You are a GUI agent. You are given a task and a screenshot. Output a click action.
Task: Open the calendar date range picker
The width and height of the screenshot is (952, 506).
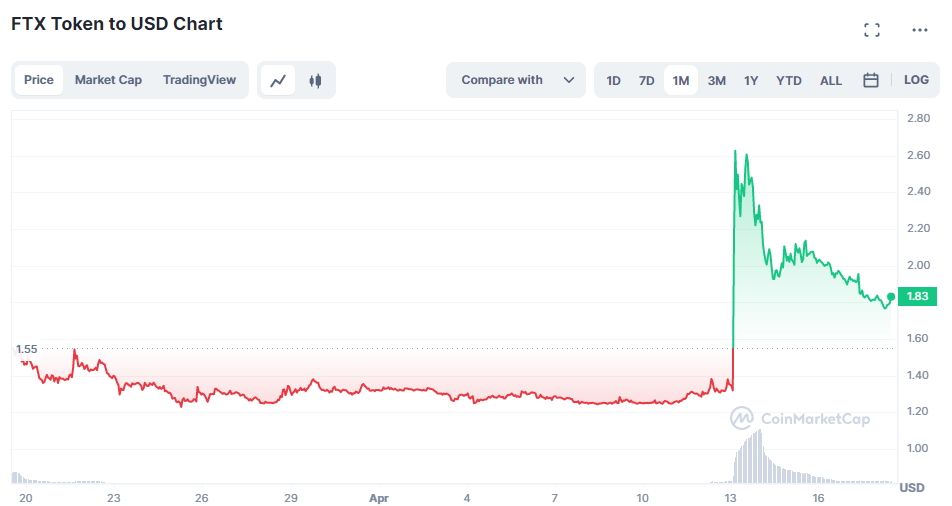tap(871, 80)
